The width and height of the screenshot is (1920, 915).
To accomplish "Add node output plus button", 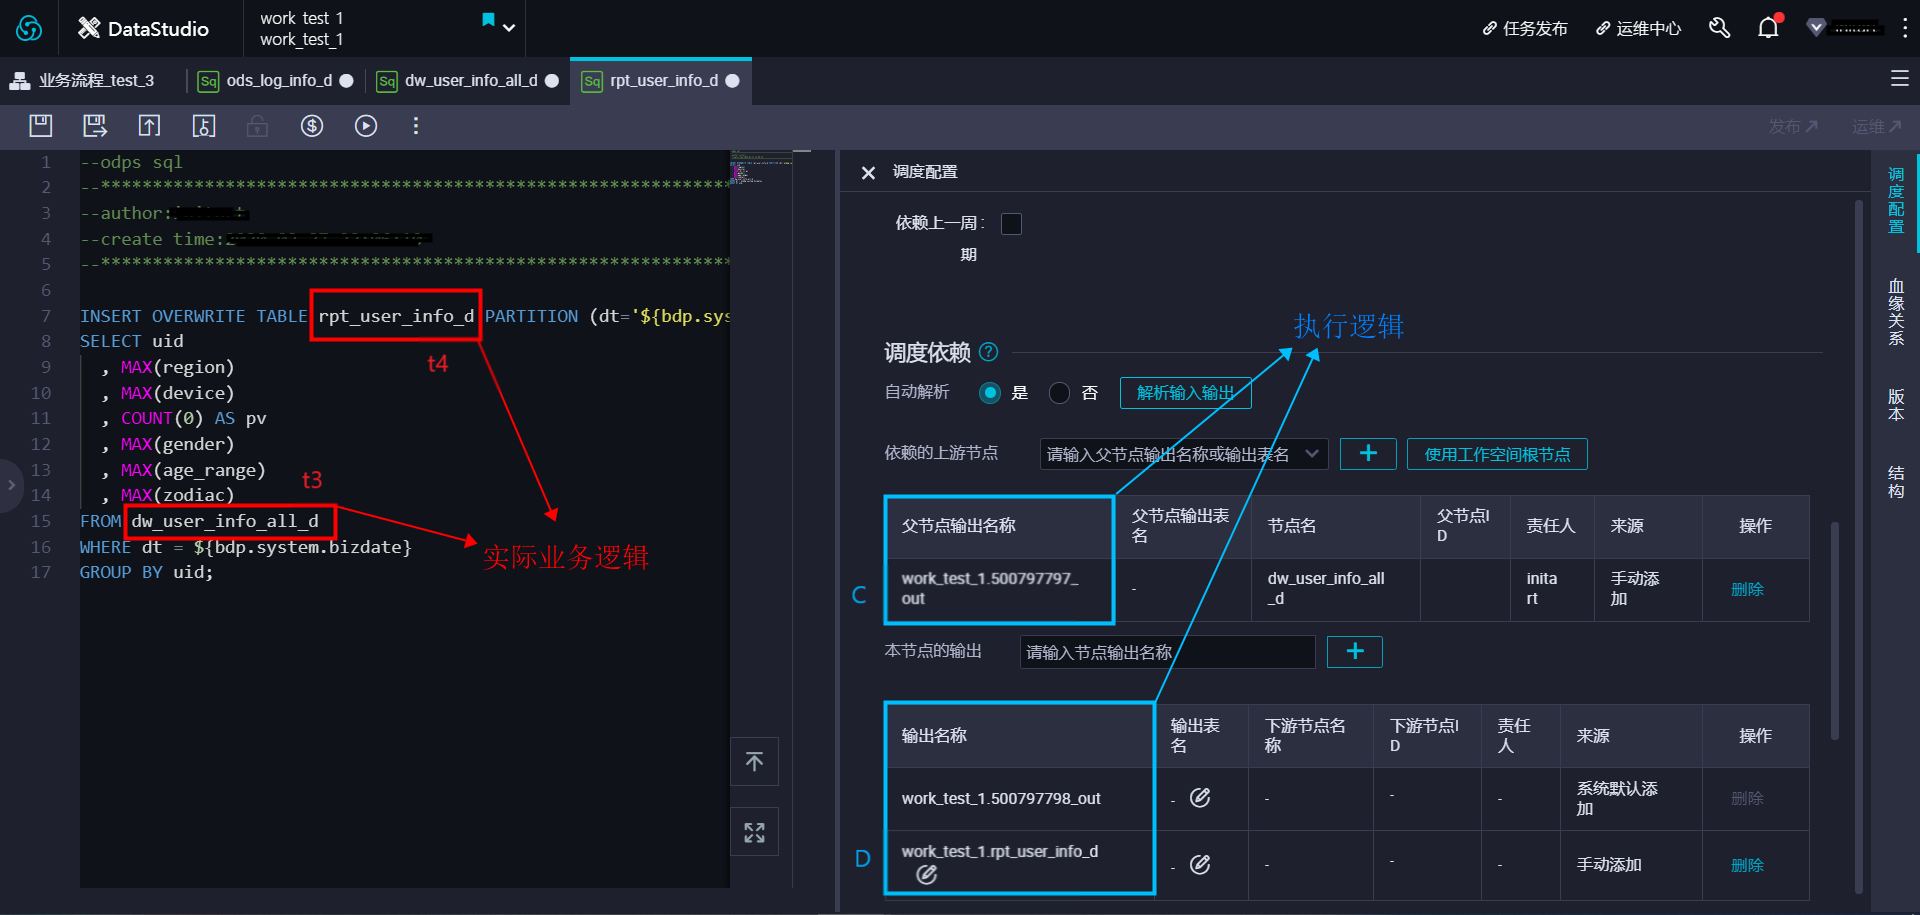I will coord(1355,652).
